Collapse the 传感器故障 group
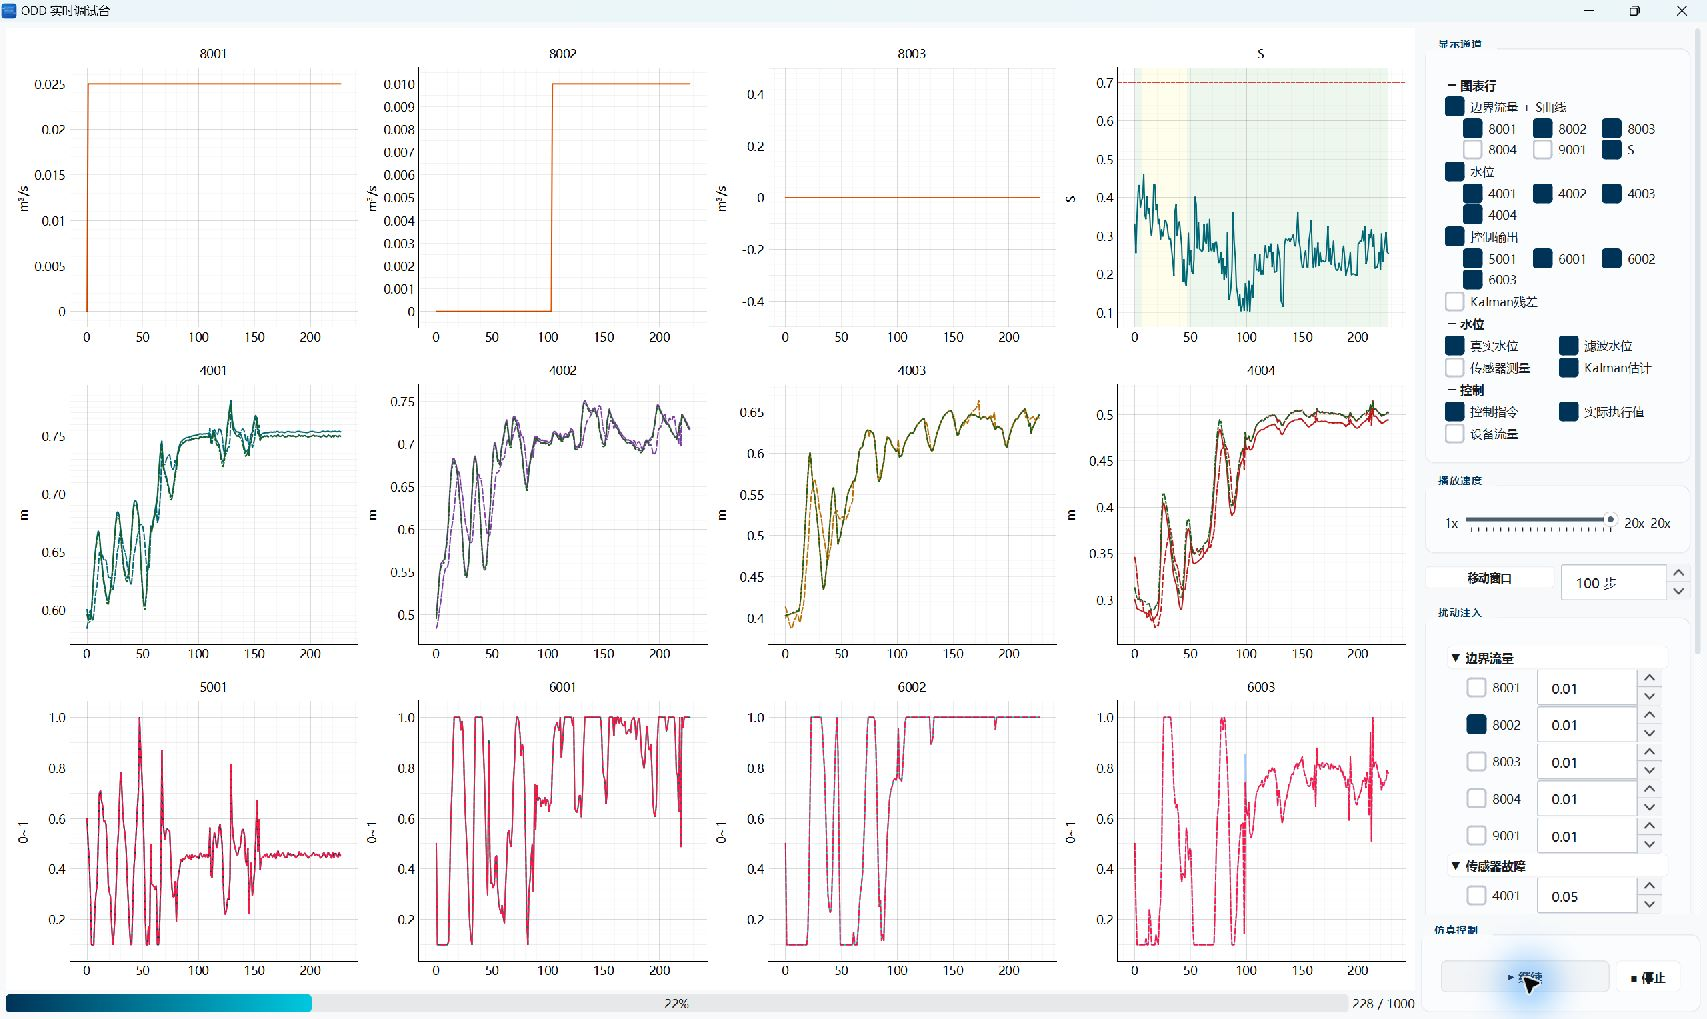The width and height of the screenshot is (1707, 1019). (x=1455, y=865)
